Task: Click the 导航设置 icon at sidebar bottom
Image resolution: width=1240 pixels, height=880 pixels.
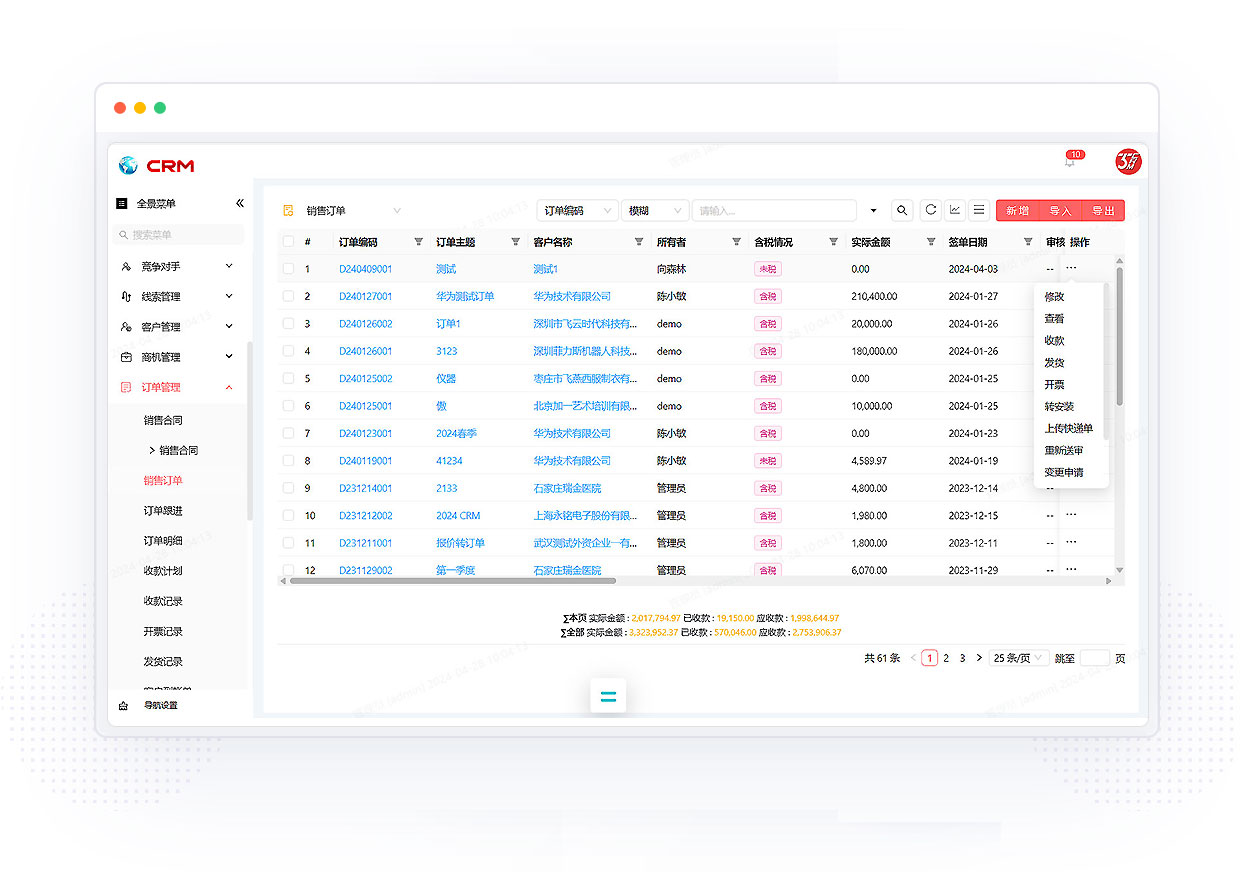Action: [x=124, y=706]
